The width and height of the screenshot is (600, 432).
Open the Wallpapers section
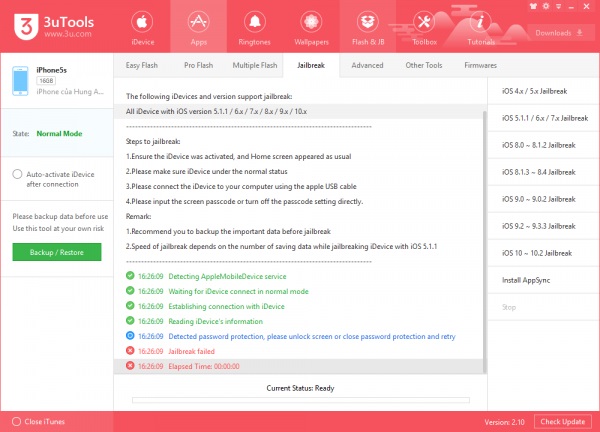(x=311, y=28)
